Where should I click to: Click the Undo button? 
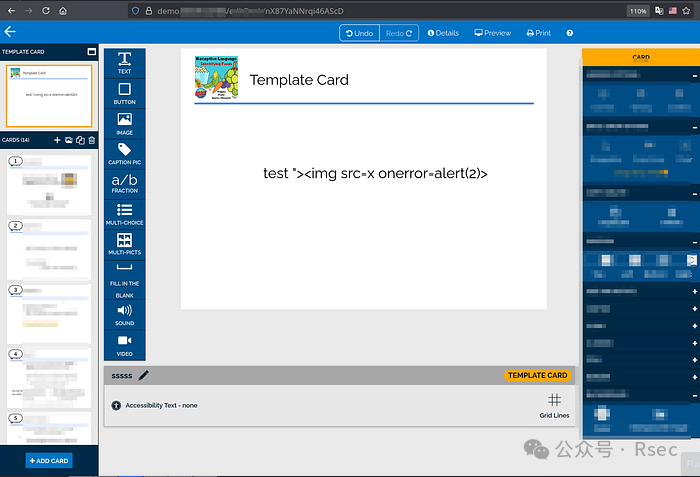tap(359, 33)
